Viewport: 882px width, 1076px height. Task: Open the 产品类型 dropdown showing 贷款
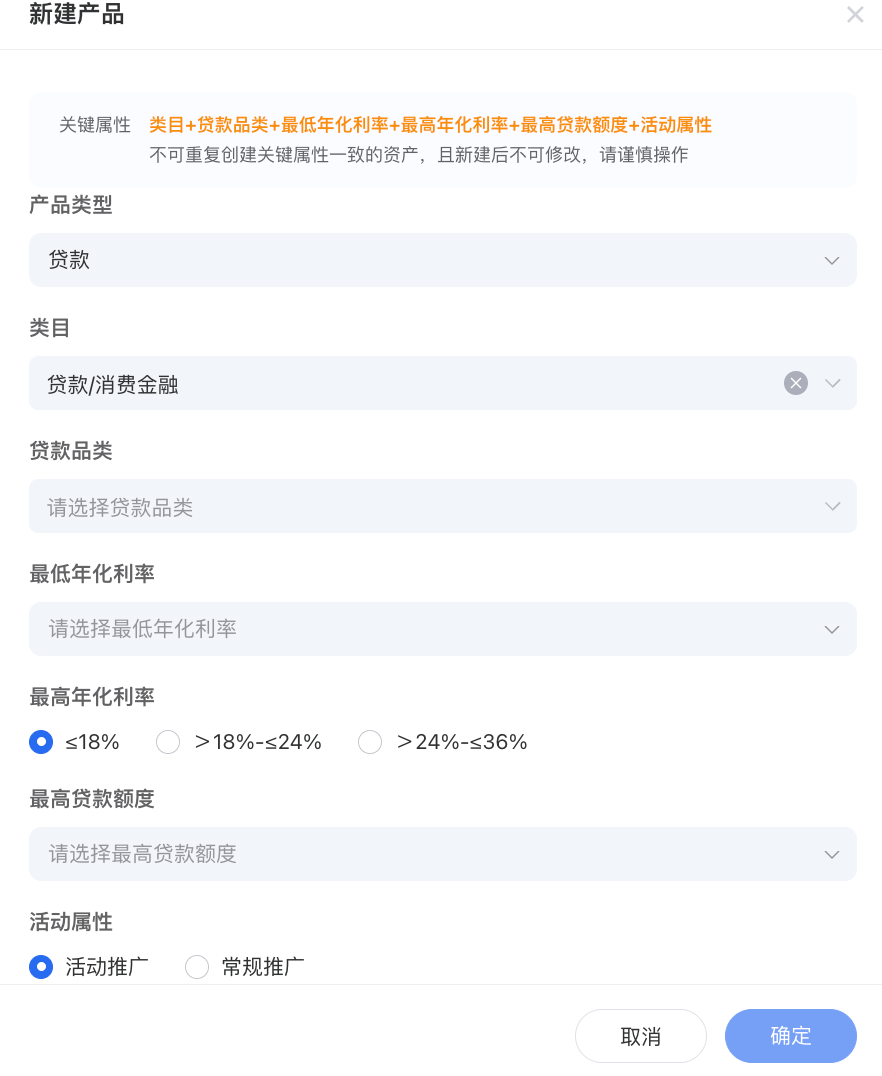(420, 260)
